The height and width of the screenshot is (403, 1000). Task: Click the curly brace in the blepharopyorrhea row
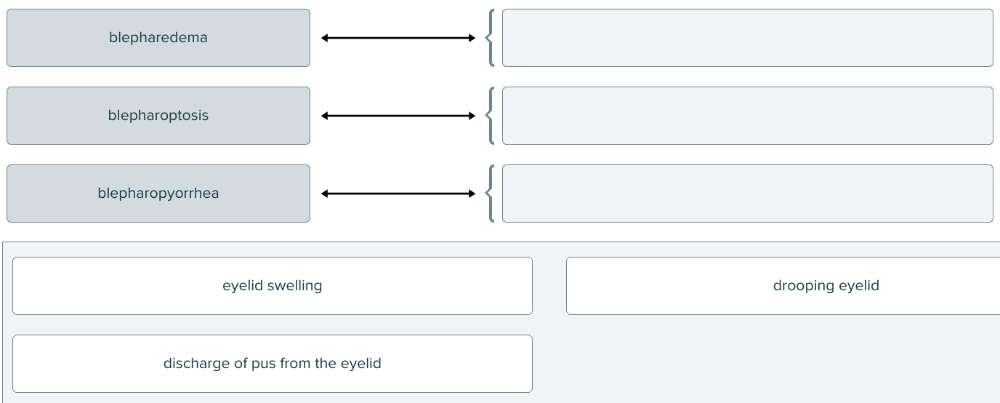pos(489,193)
